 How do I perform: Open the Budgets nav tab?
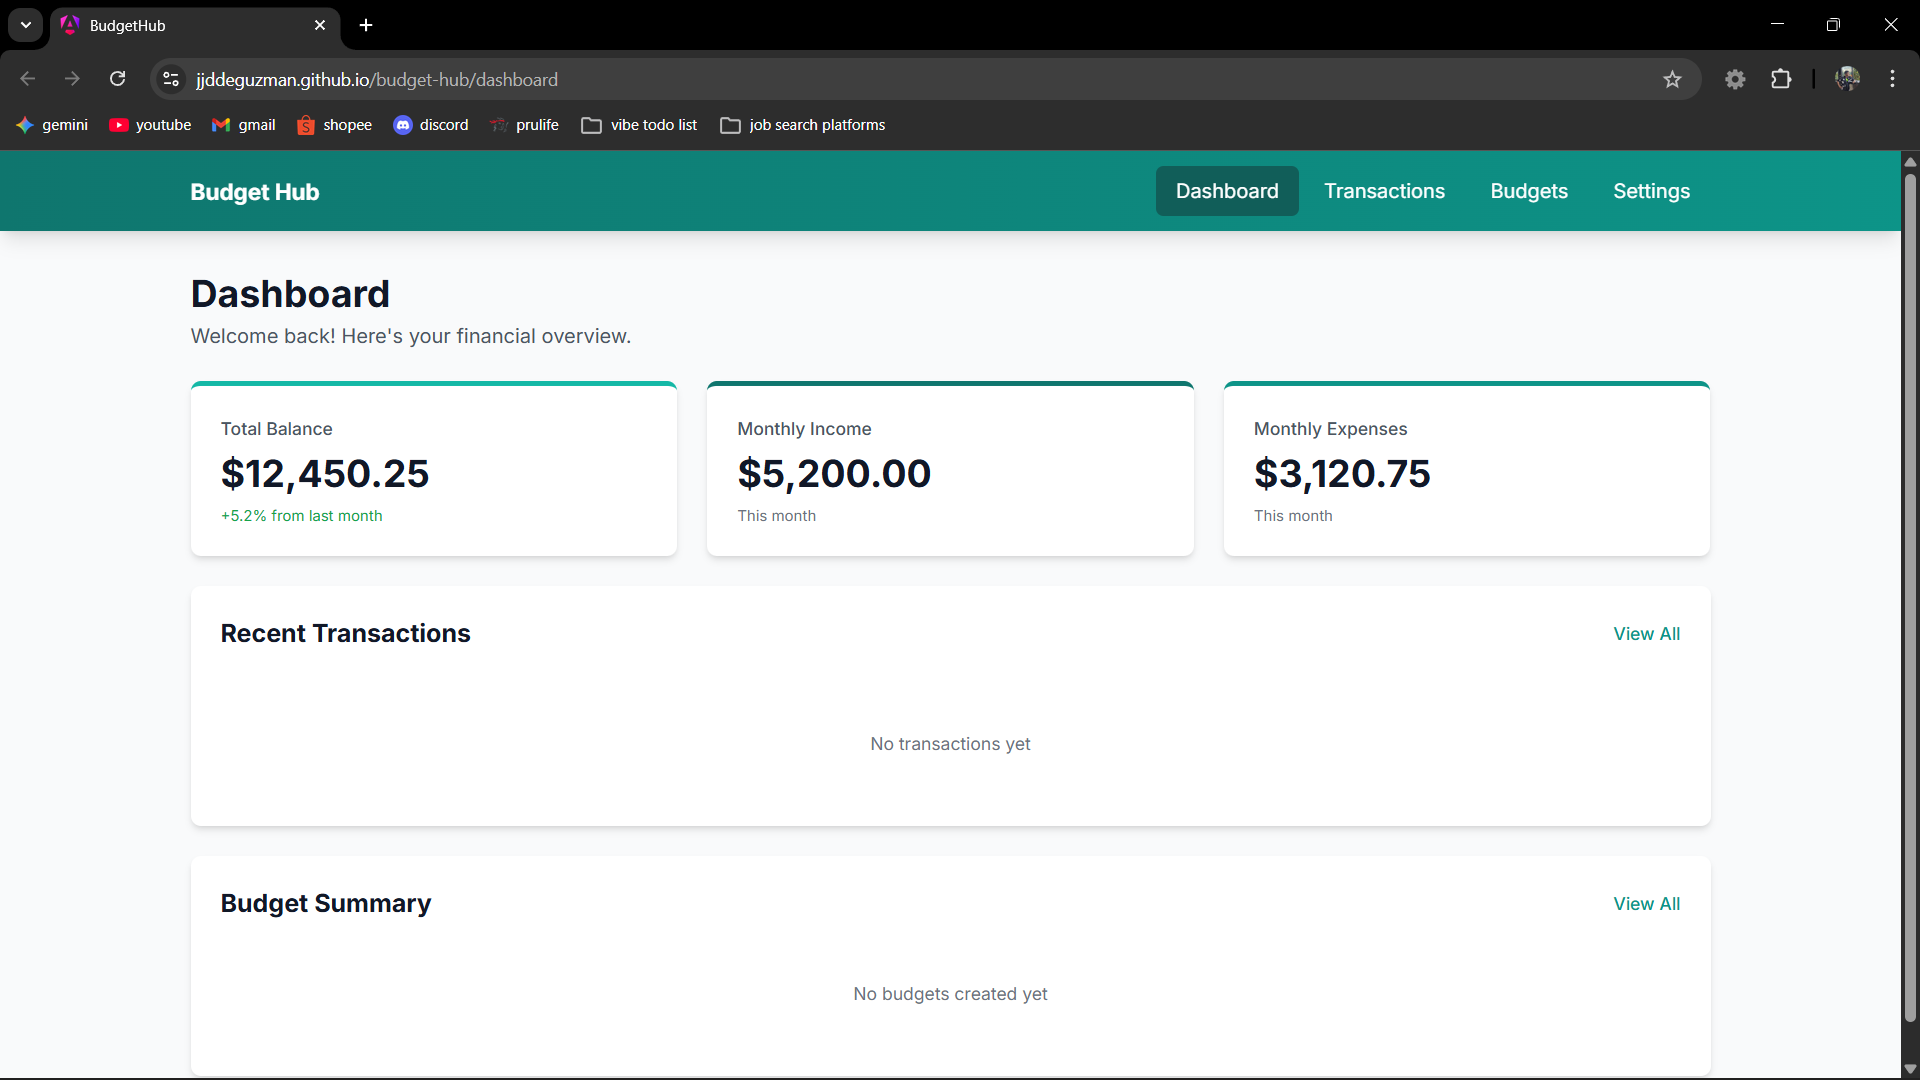pos(1528,191)
